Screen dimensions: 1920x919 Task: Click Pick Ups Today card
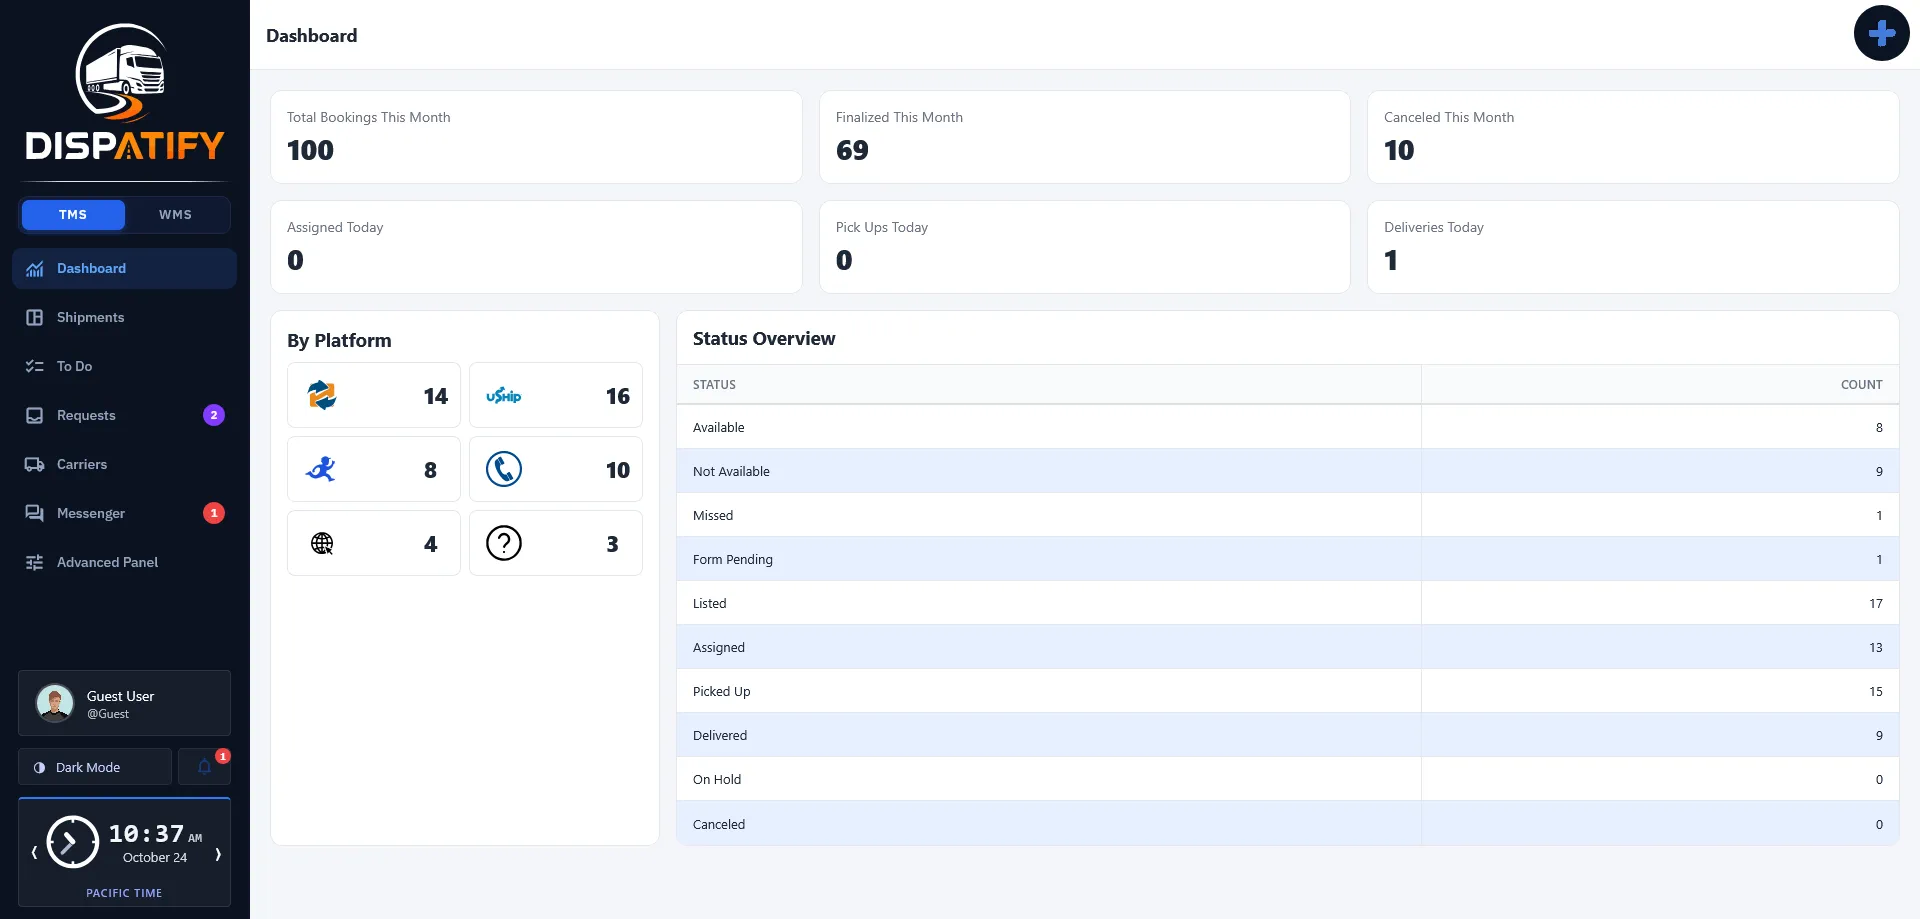coord(1085,247)
